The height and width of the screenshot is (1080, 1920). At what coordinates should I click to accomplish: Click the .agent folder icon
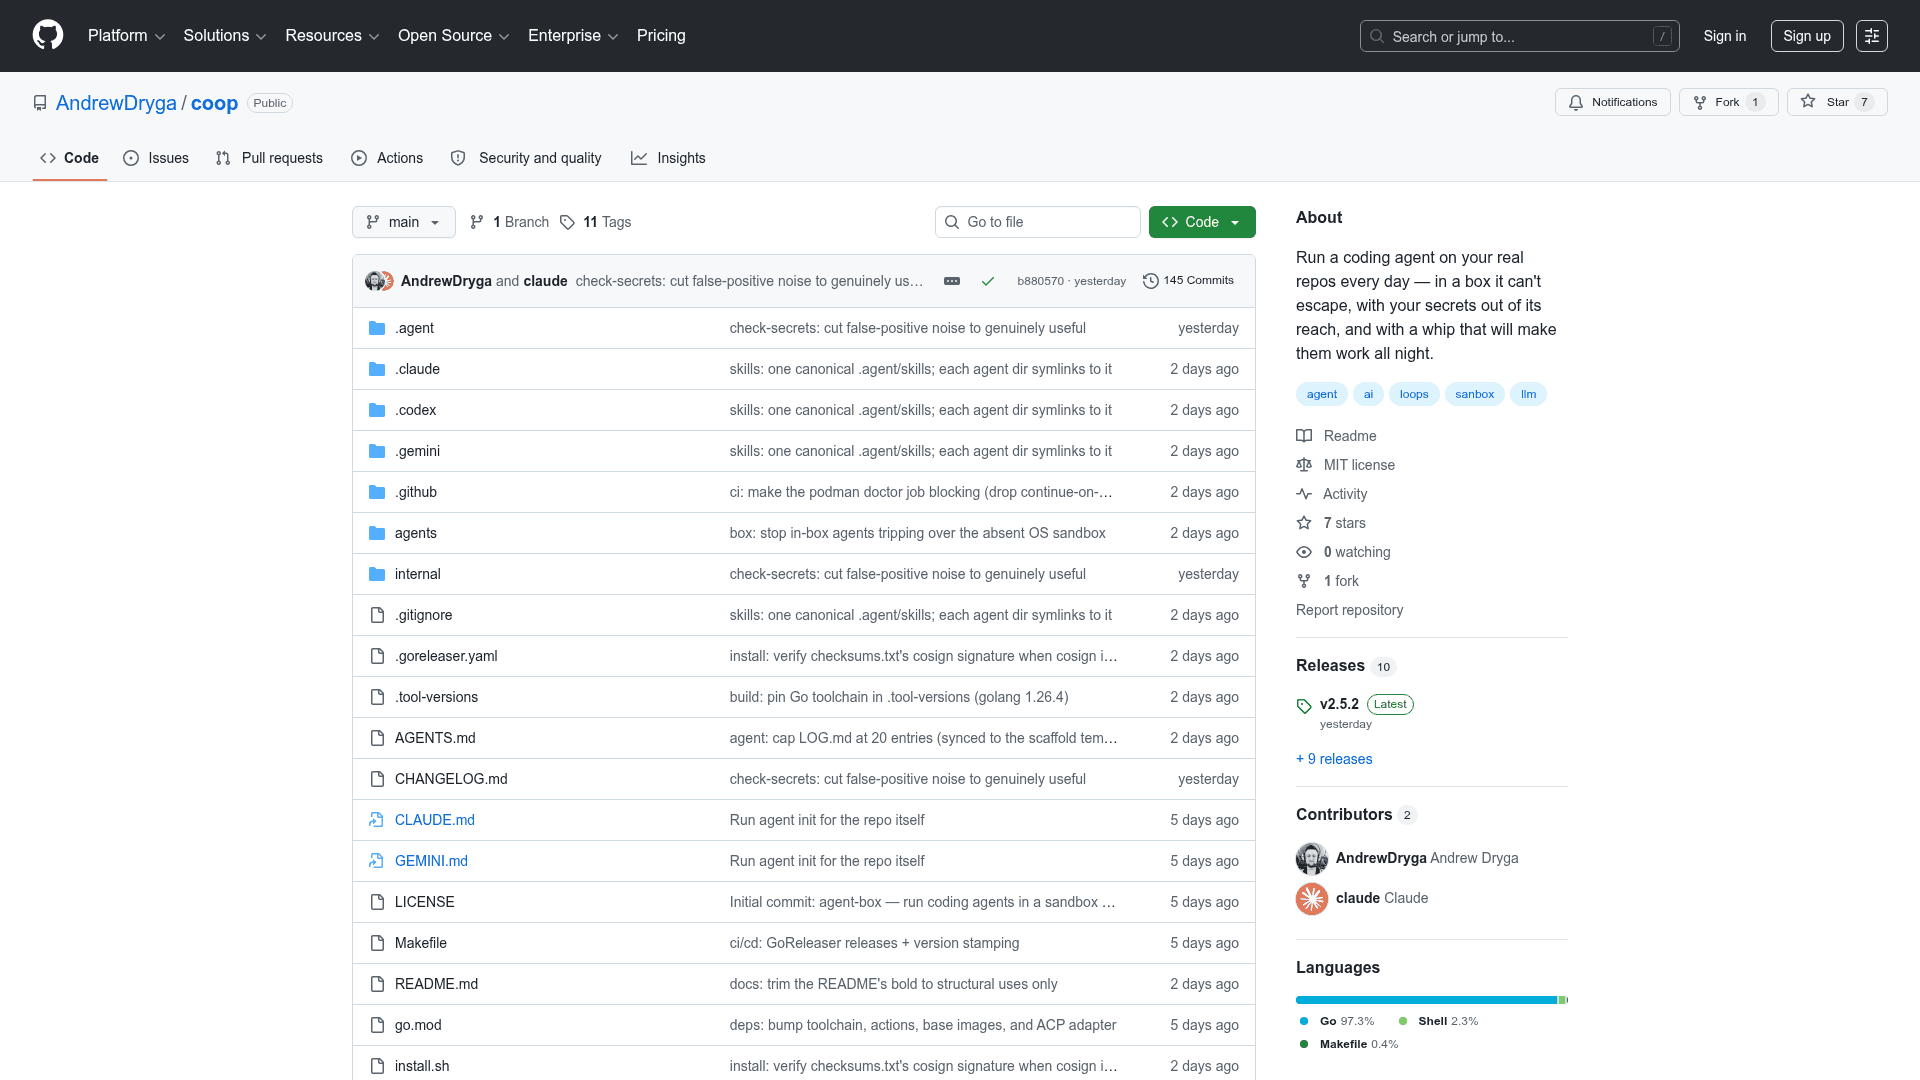[x=377, y=328]
